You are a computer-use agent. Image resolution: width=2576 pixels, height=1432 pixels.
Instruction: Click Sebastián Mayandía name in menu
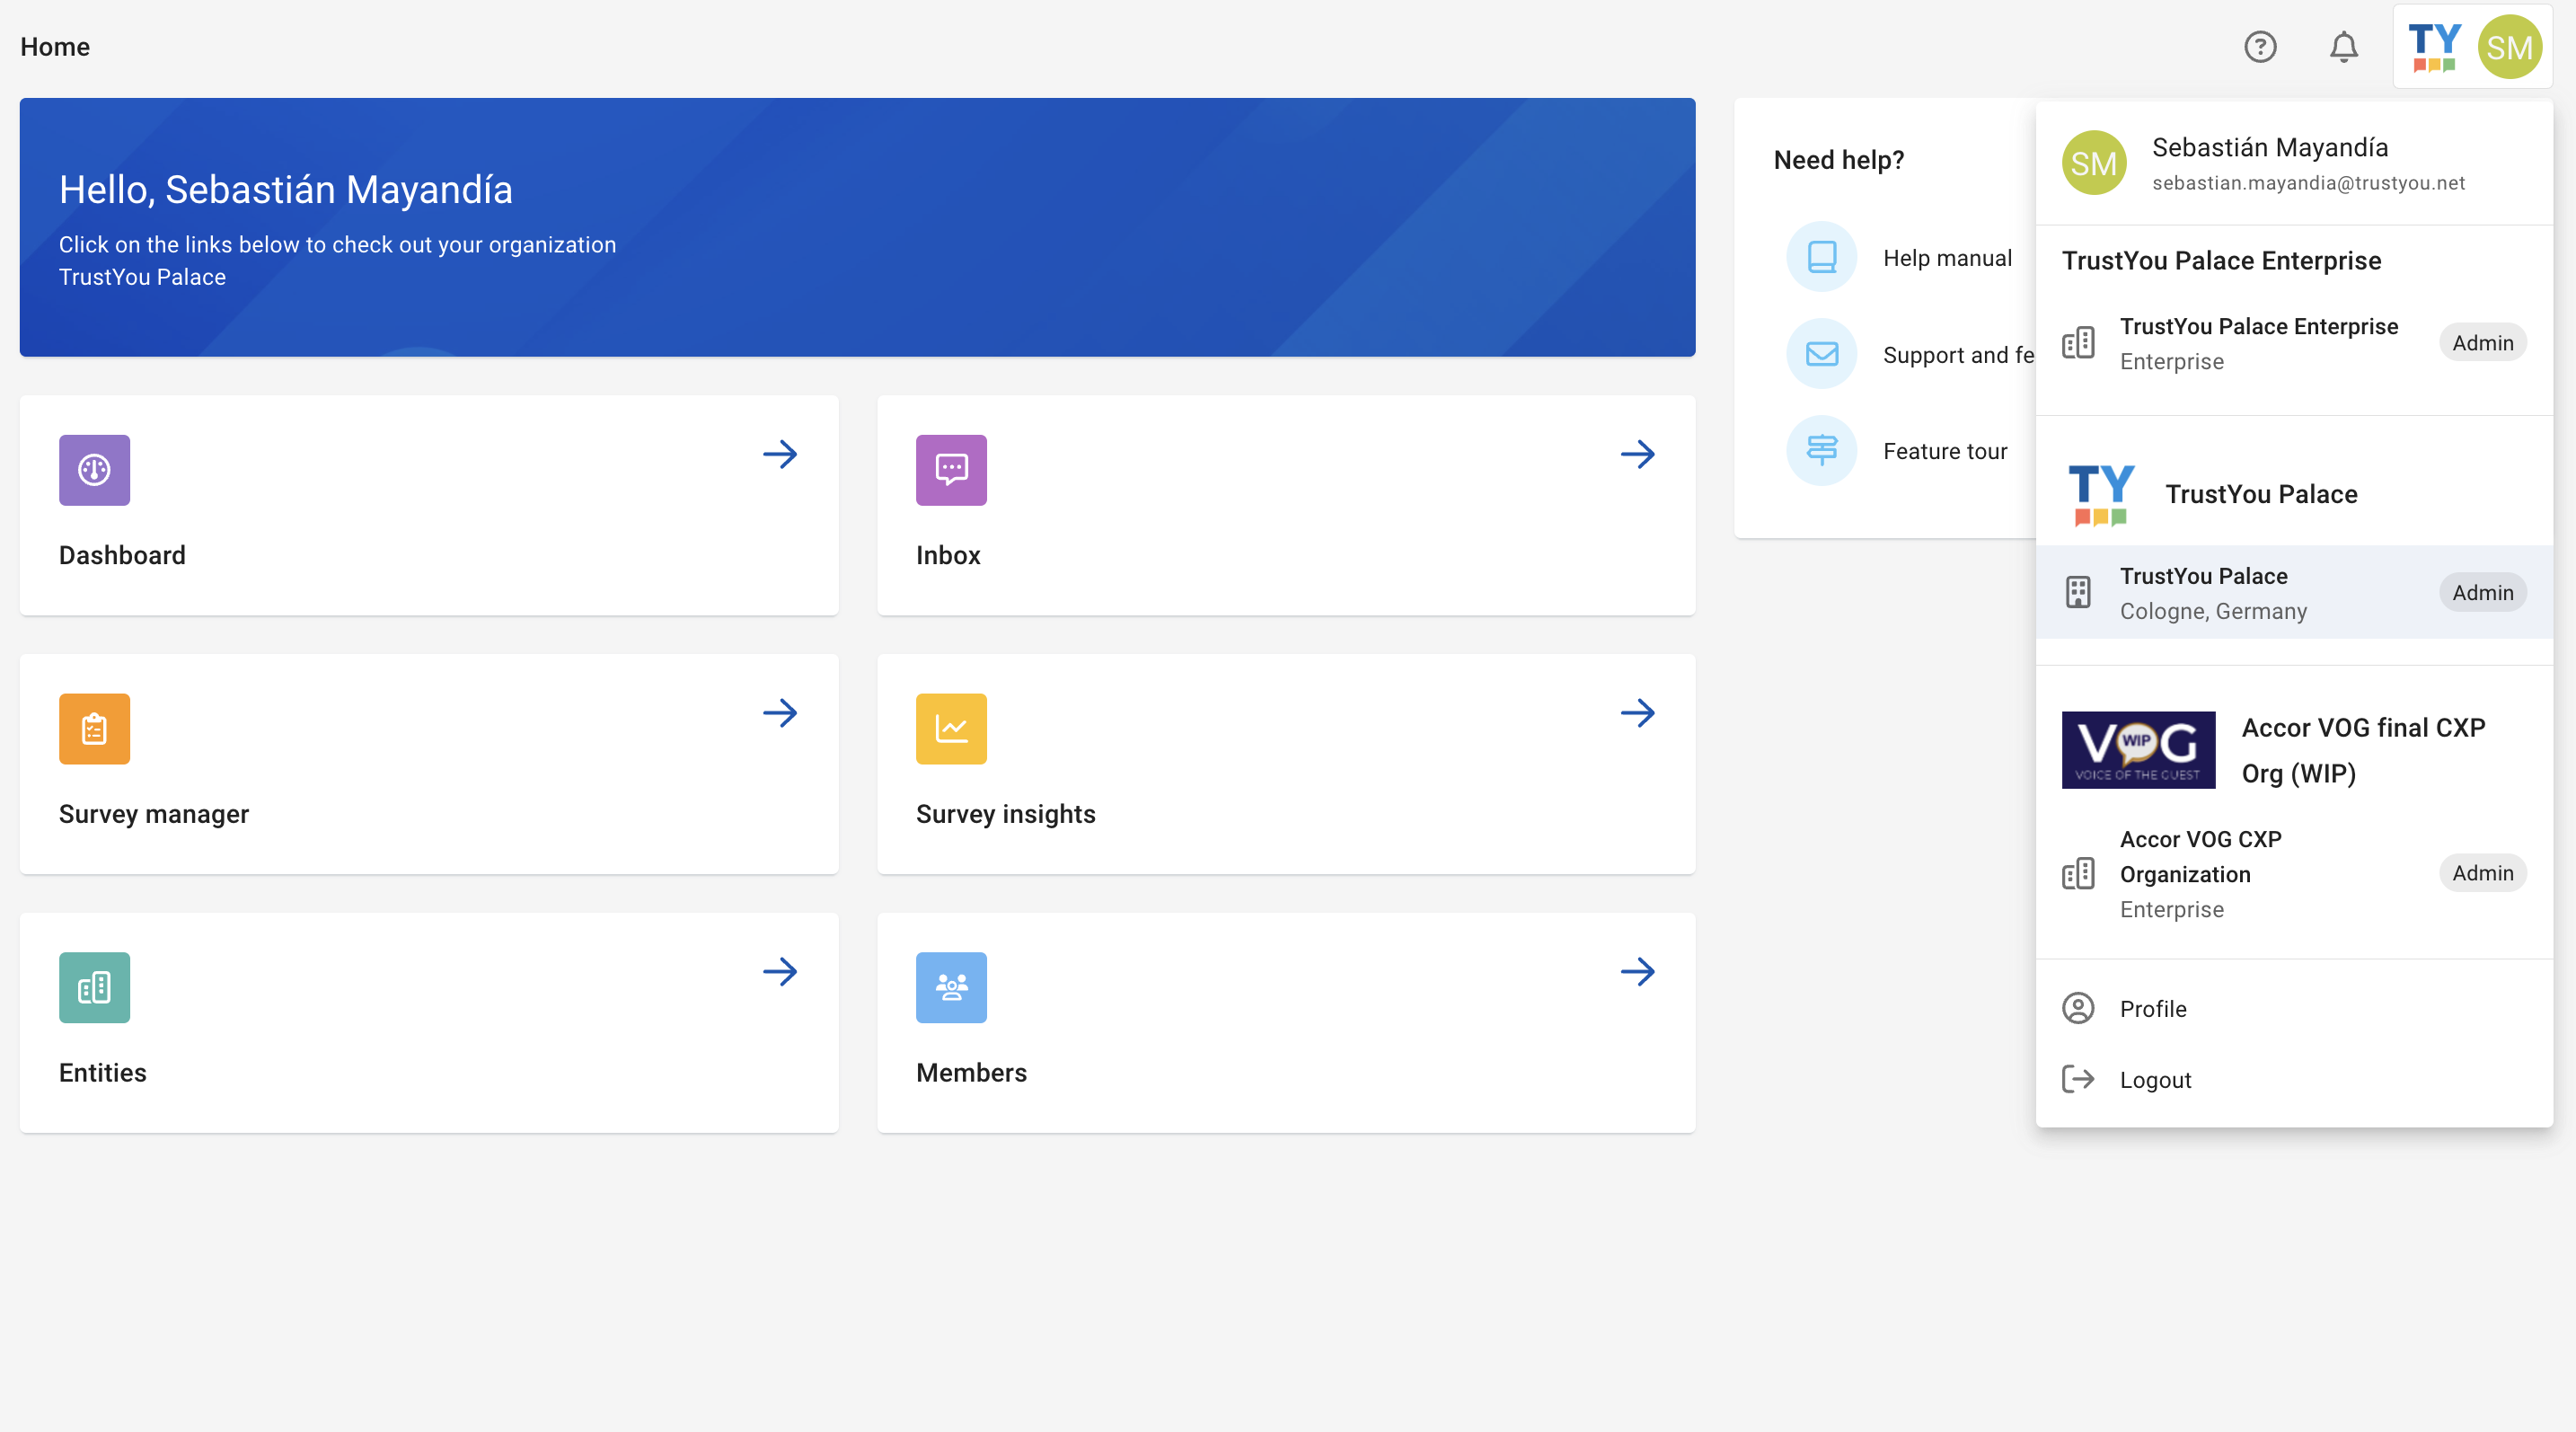(x=2270, y=147)
